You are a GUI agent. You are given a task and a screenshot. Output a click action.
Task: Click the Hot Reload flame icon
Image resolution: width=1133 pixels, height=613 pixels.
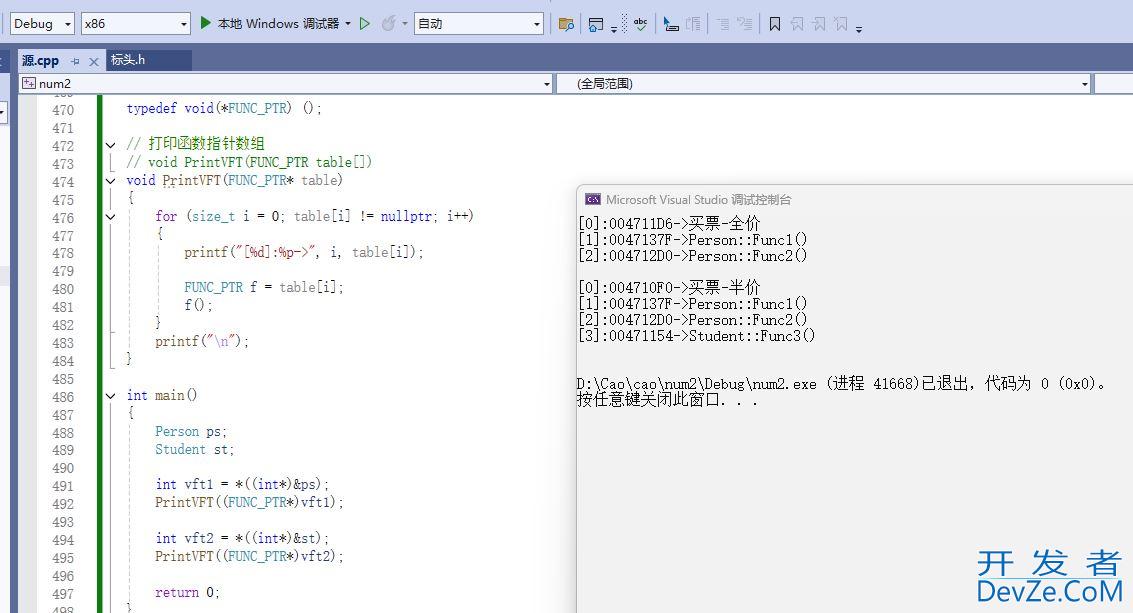[389, 24]
